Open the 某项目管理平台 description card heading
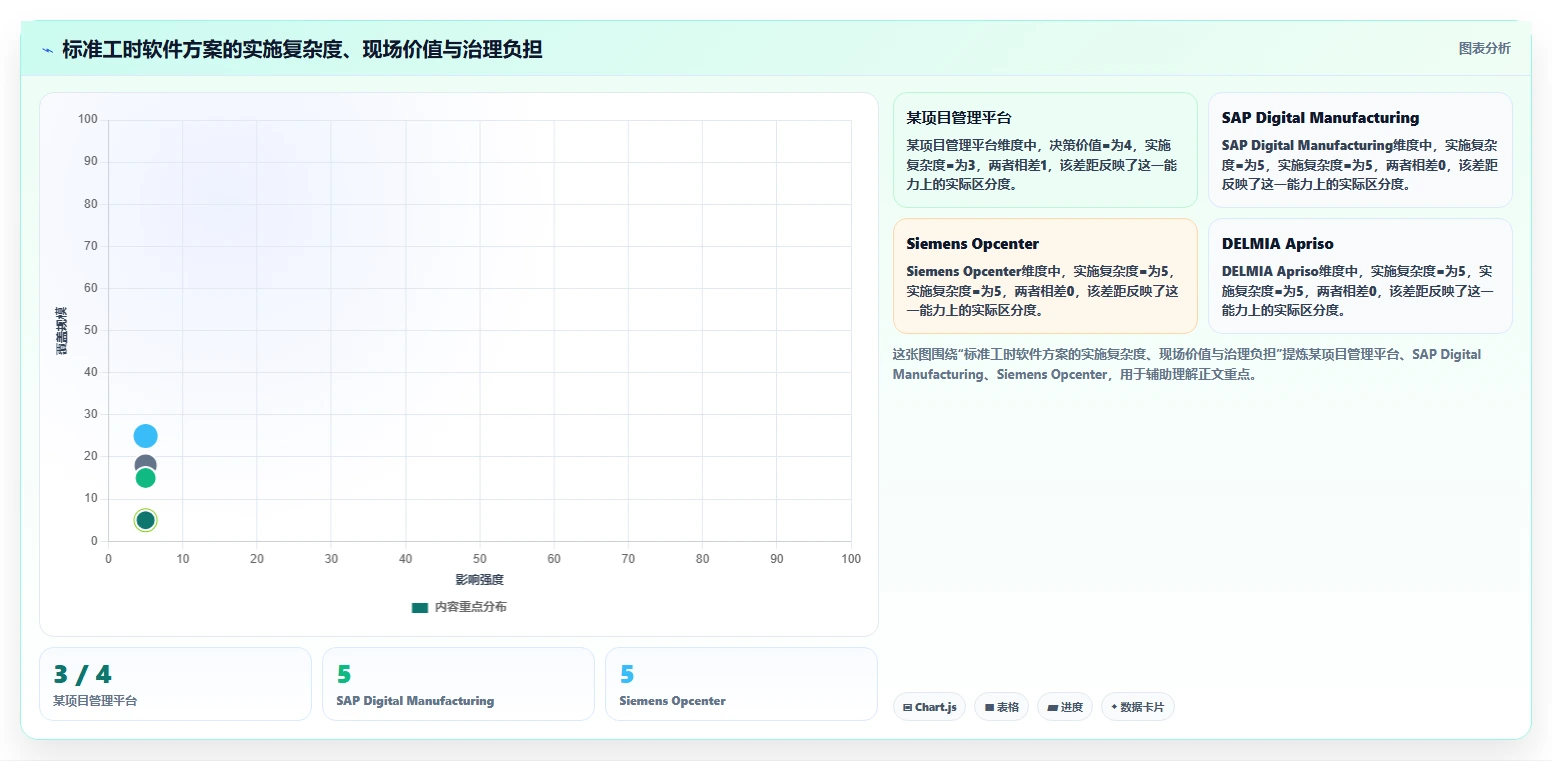This screenshot has height=761, width=1552. tap(959, 118)
